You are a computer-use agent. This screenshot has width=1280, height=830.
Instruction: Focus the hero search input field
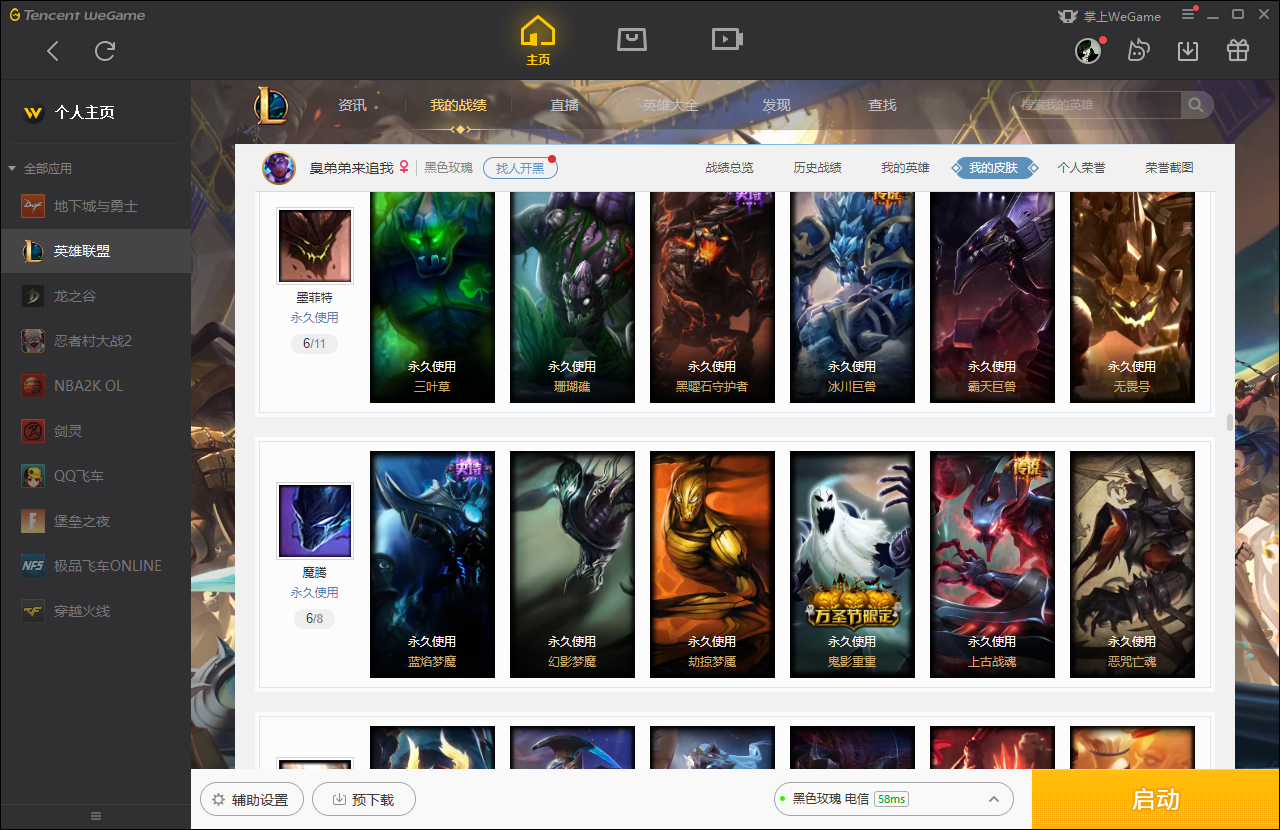pos(1095,105)
